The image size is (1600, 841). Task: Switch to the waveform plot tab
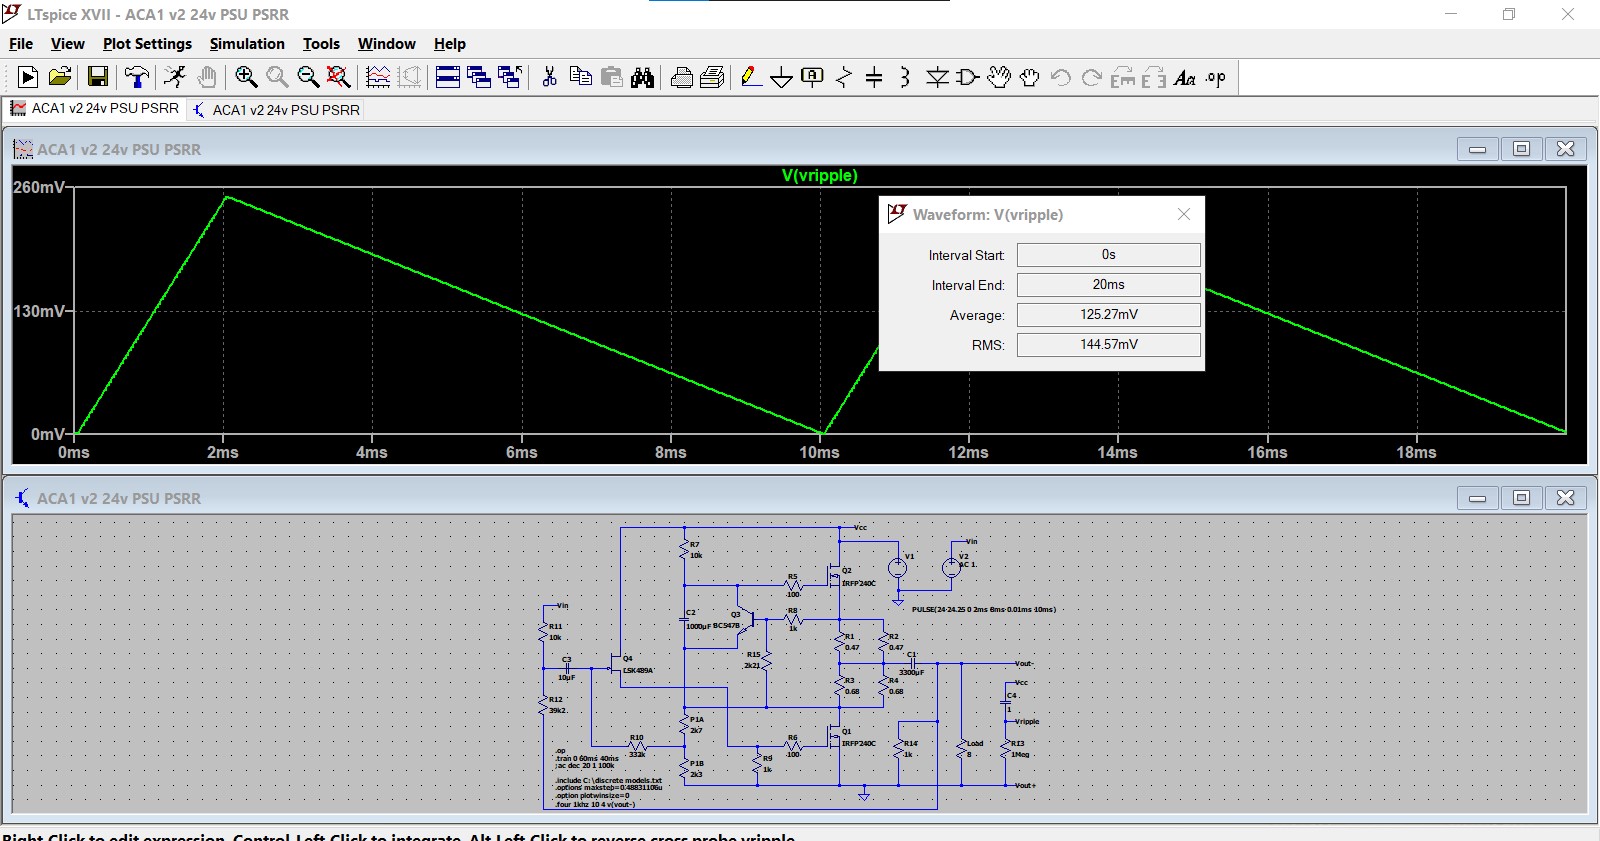[x=95, y=108]
